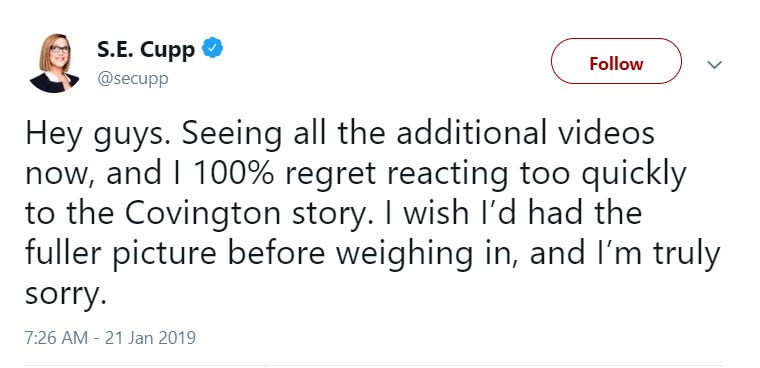The width and height of the screenshot is (760, 368).
Task: Visit the @secupp handle link
Action: (x=133, y=78)
